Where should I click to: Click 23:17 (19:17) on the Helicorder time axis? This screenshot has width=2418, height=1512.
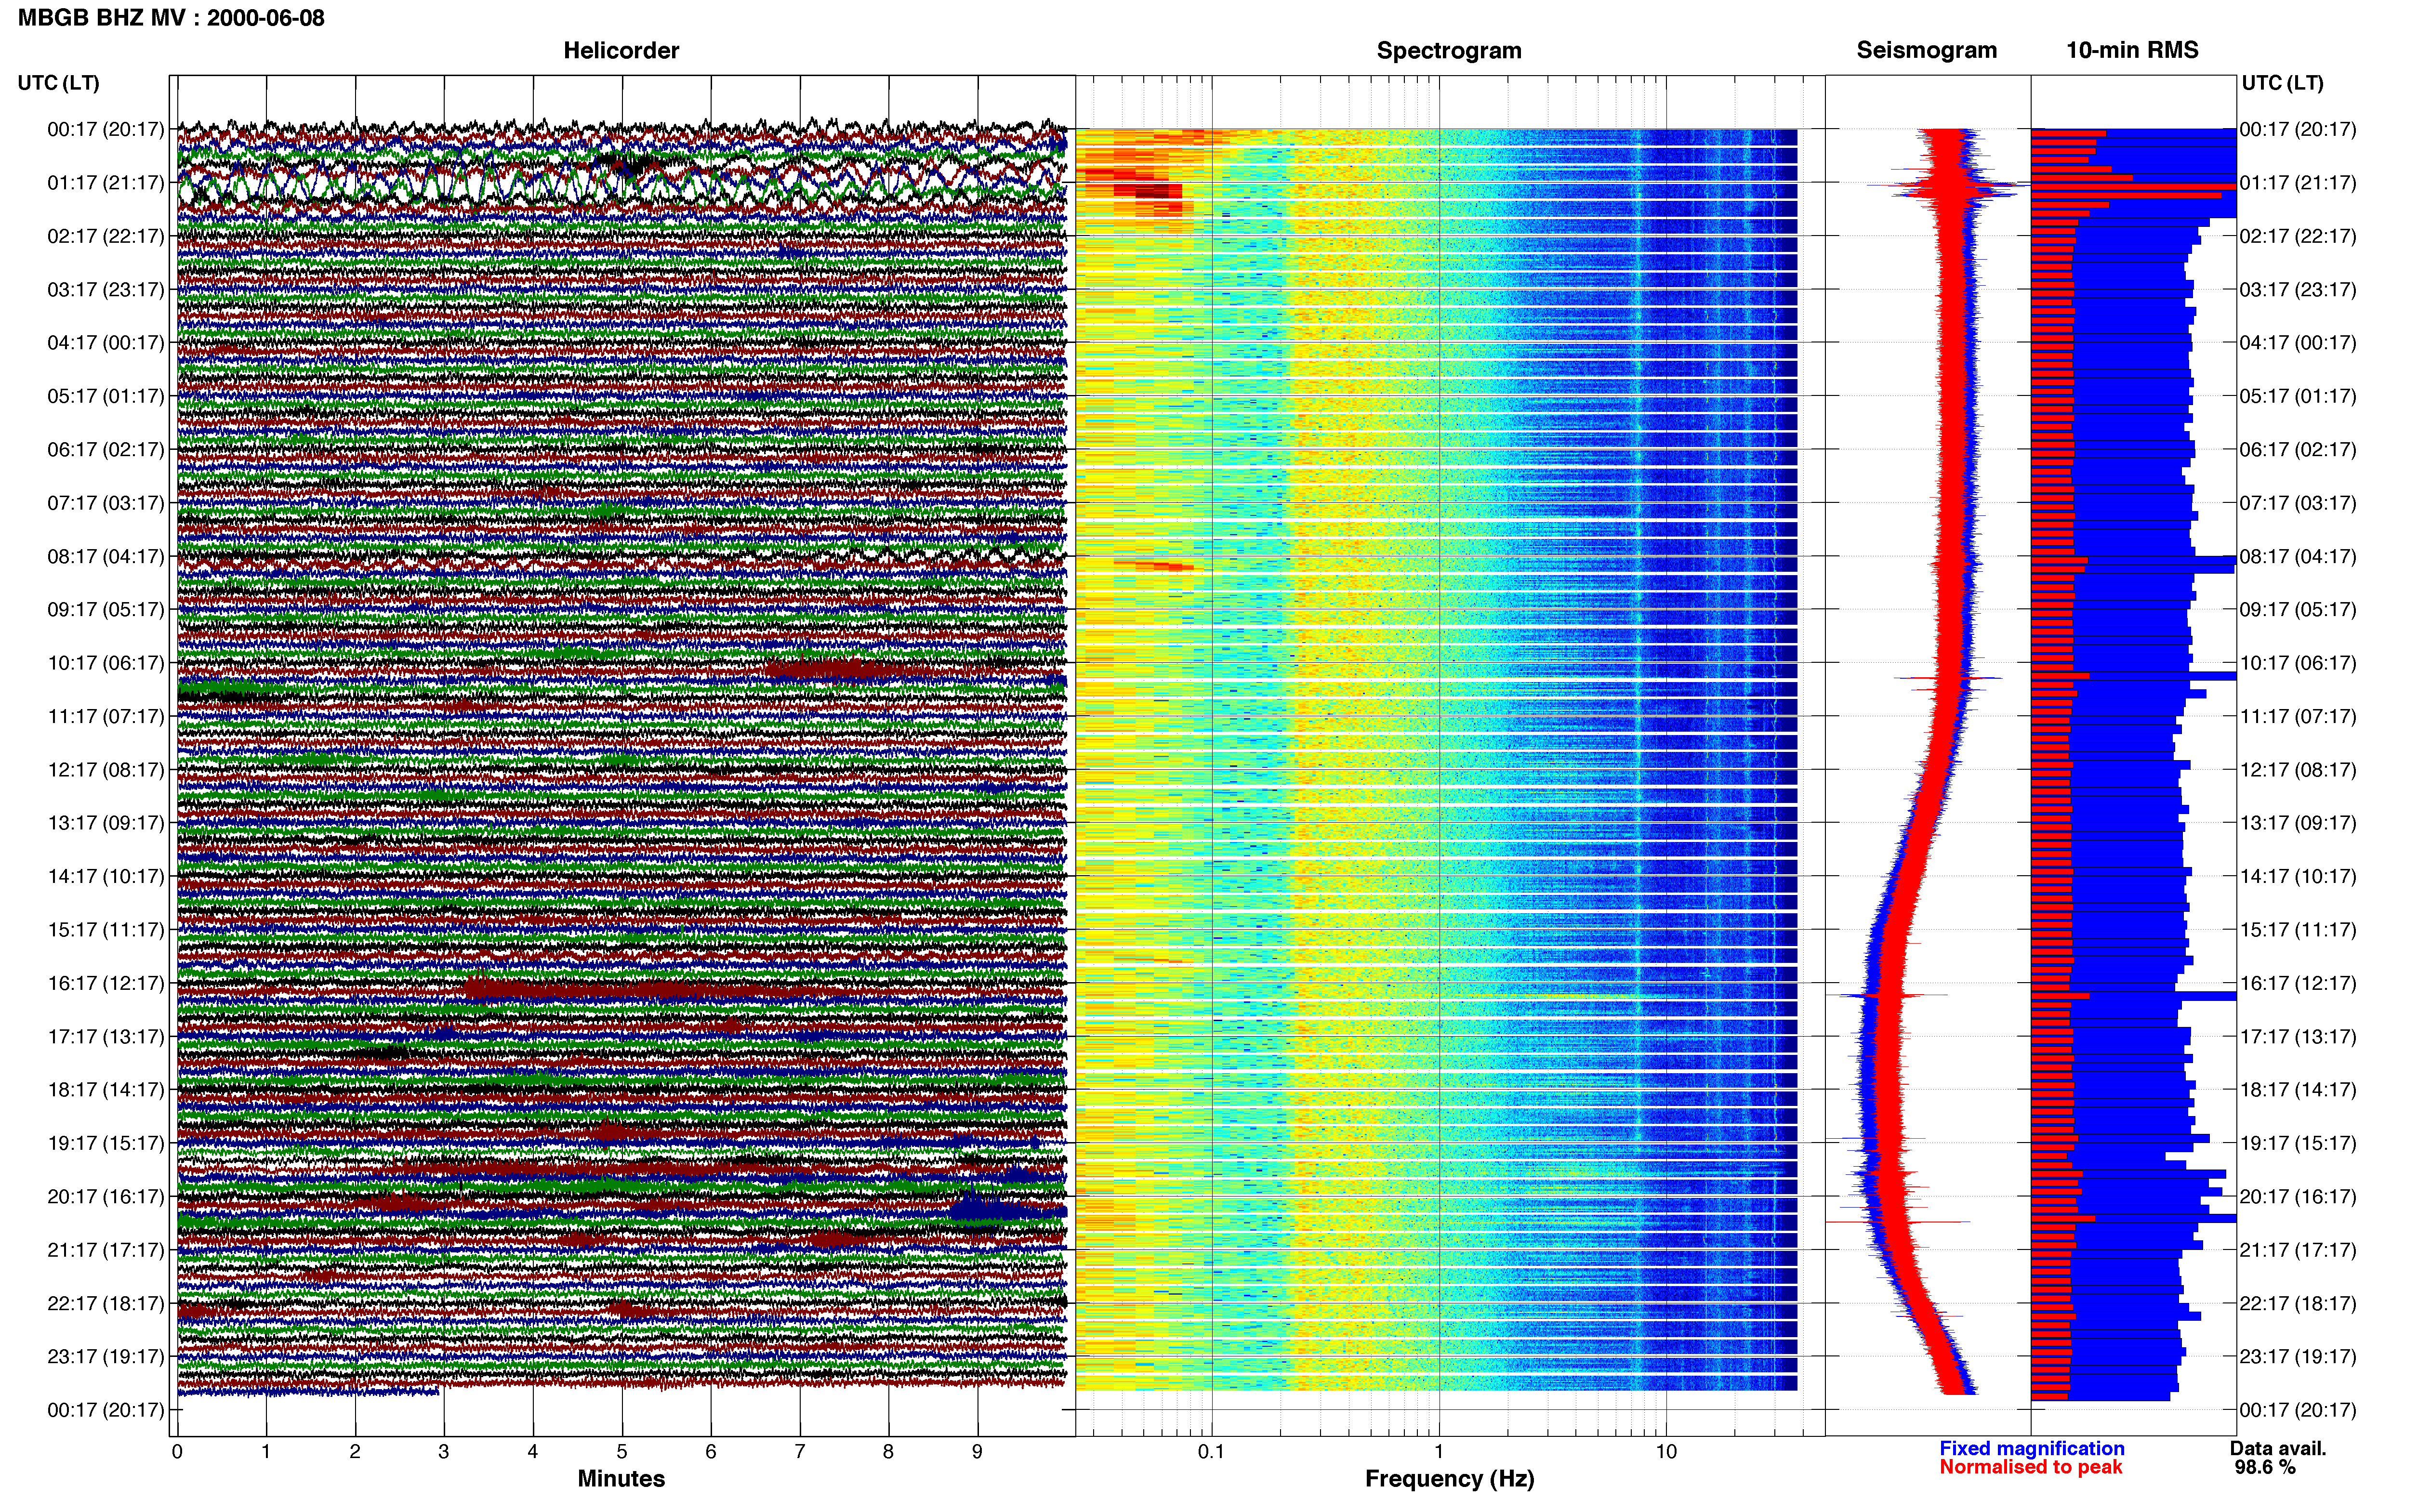(106, 1356)
